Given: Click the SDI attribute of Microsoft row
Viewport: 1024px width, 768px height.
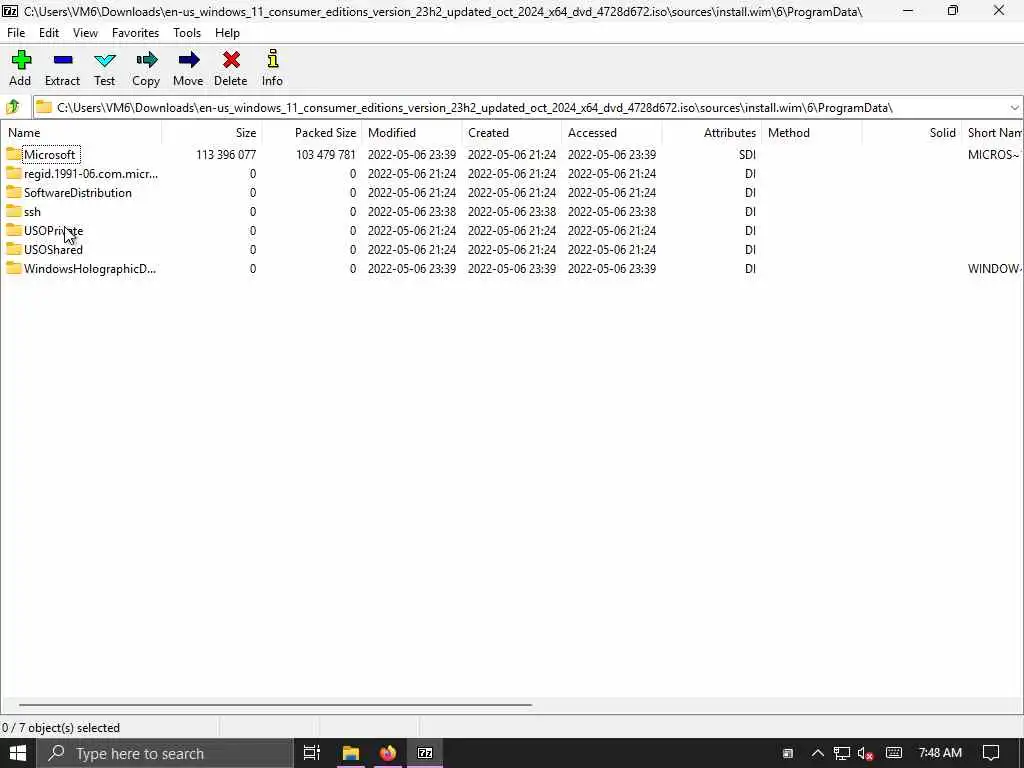Looking at the screenshot, I should (747, 155).
